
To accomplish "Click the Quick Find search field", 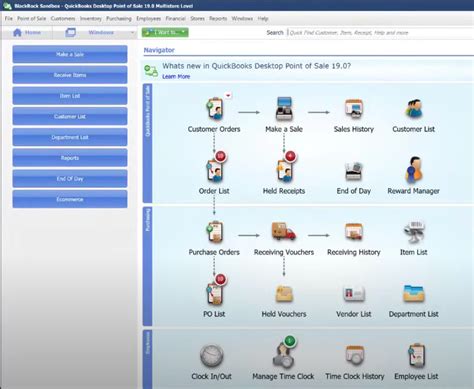I will pos(380,33).
